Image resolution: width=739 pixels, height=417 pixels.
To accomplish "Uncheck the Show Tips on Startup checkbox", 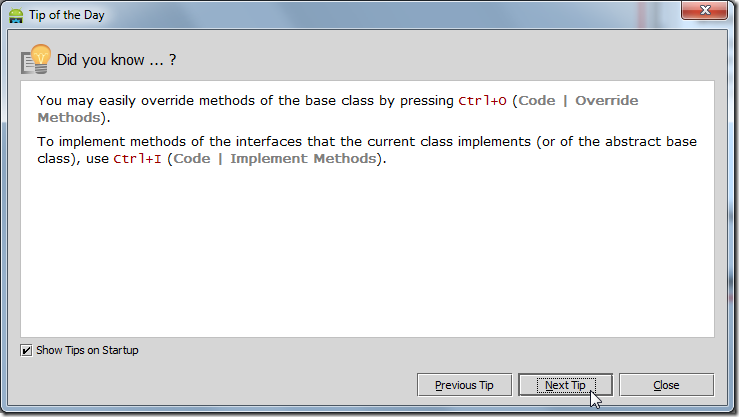I will click(x=27, y=351).
